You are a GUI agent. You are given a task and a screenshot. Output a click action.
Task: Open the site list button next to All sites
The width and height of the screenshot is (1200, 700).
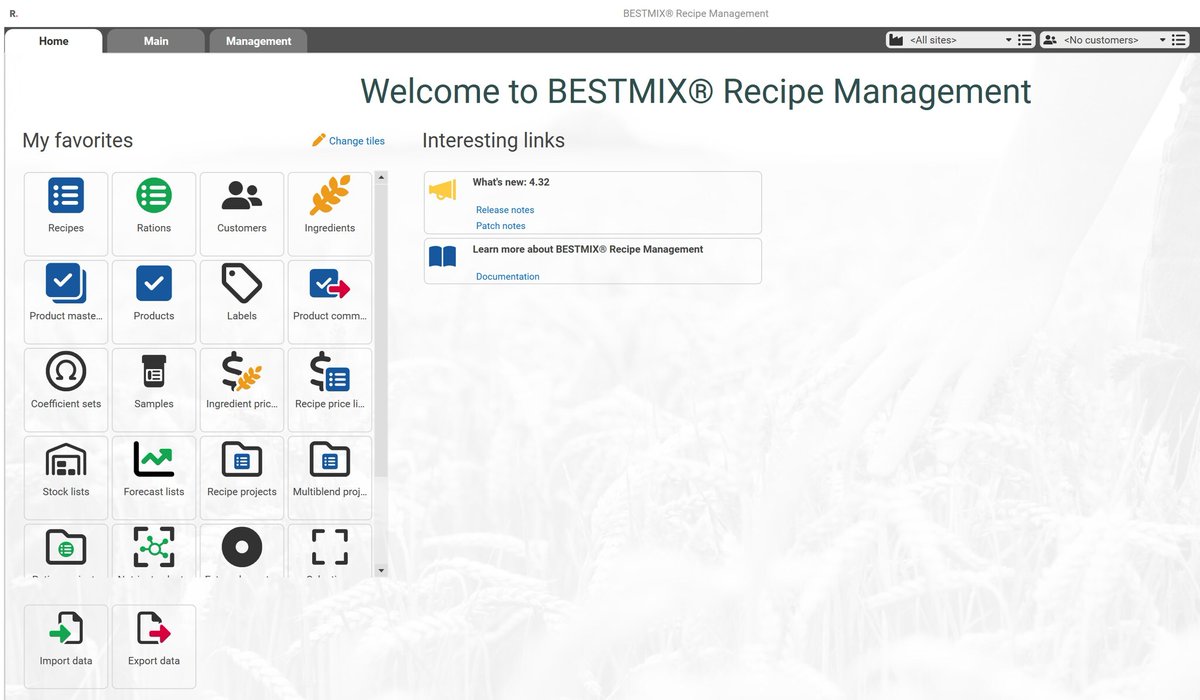1025,40
